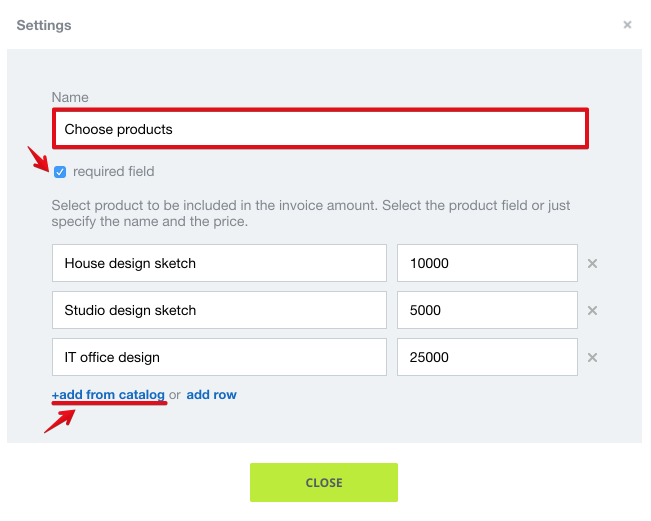Focus the 5000 price field

tap(487, 310)
